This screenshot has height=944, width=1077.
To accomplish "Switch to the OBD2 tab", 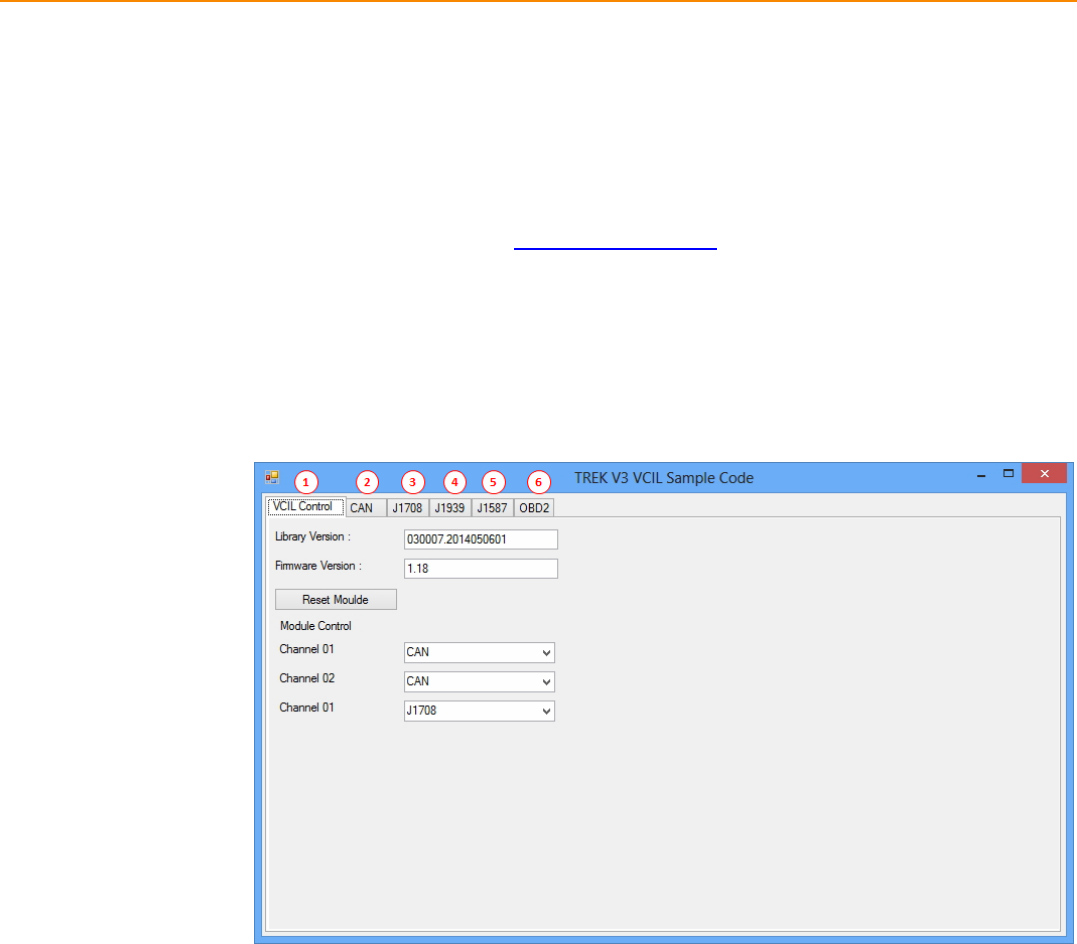I will 534,508.
